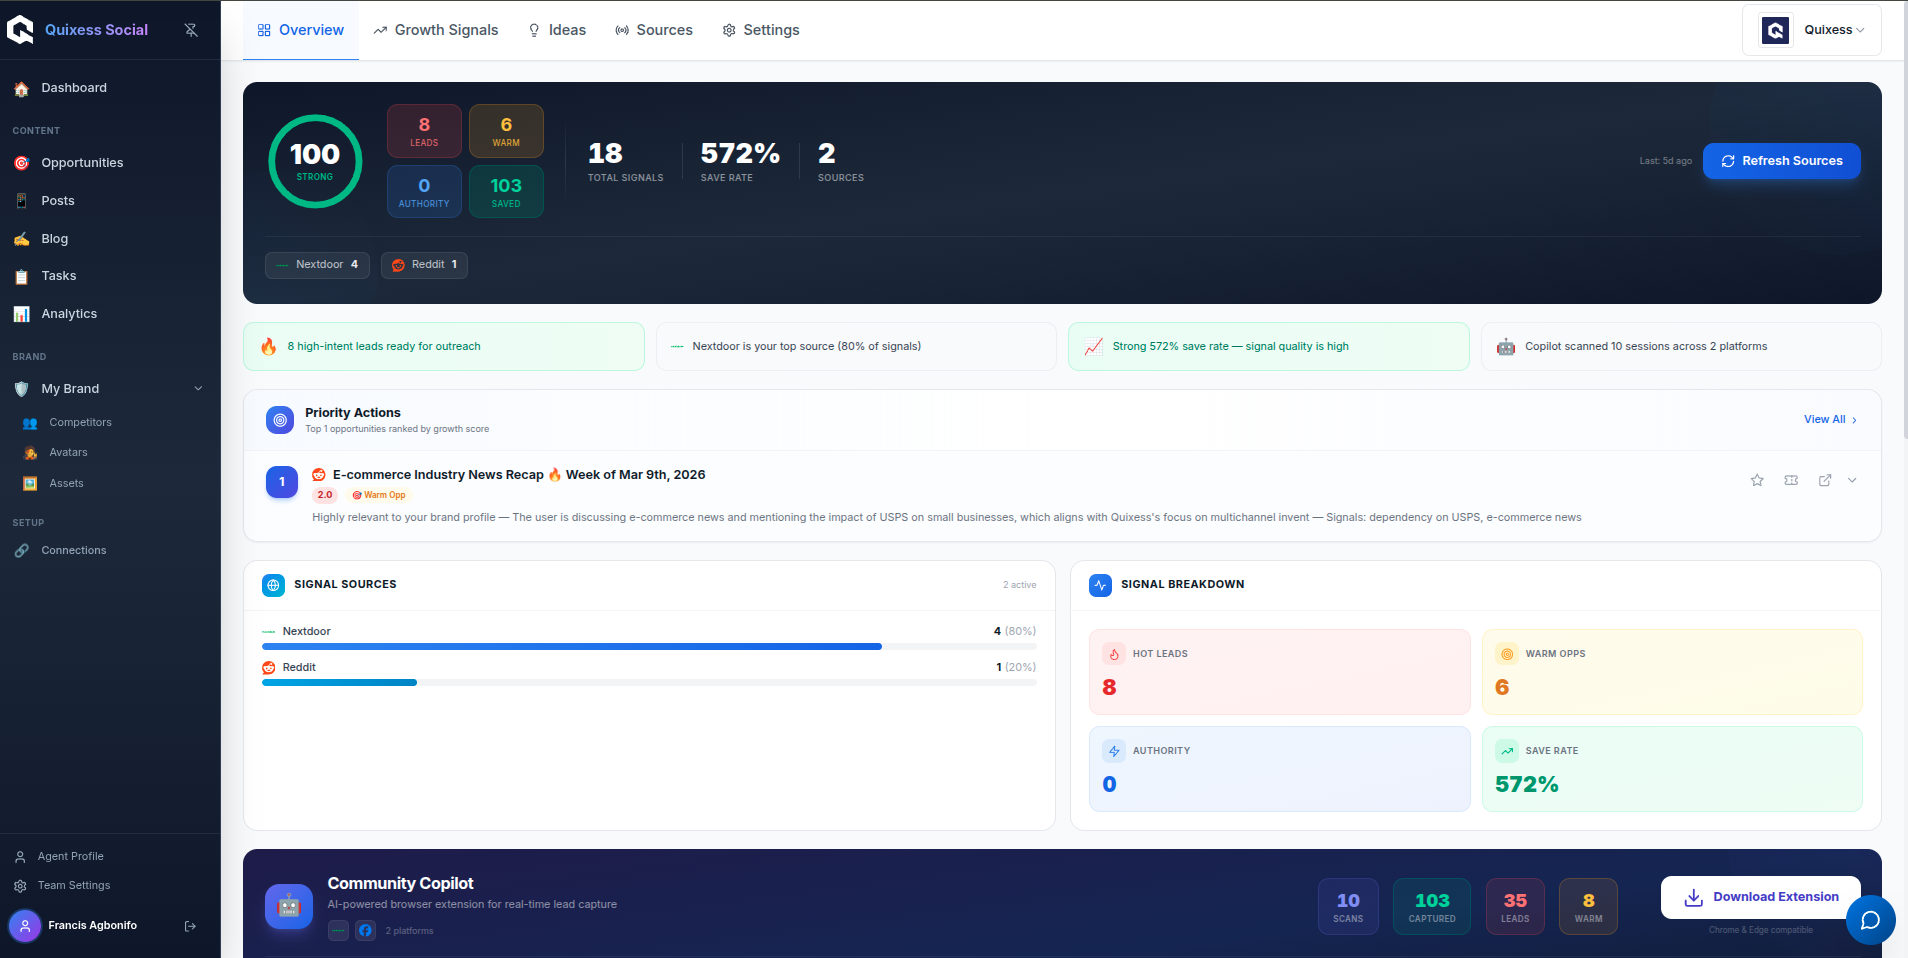Click the 8 Leads stat tile
This screenshot has height=958, width=1908.
[424, 131]
